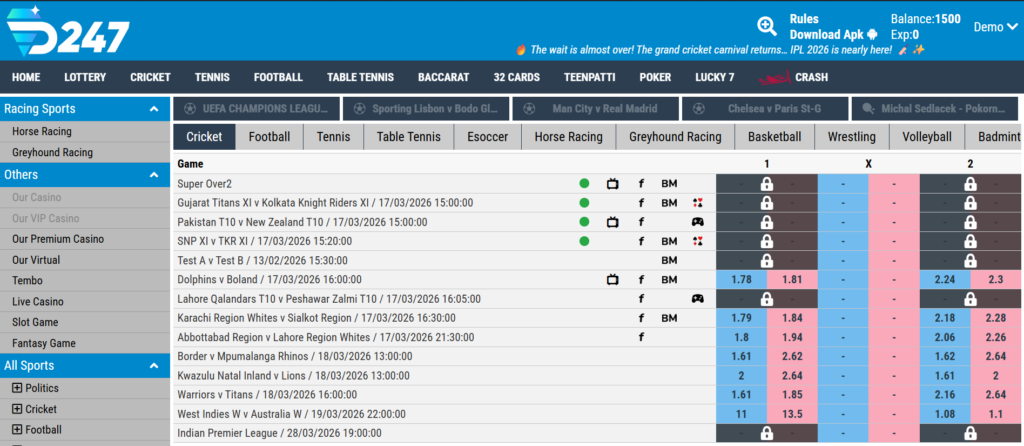Image resolution: width=1024 pixels, height=446 pixels.
Task: Click back odds 1.08 for Australia W
Action: coord(945,414)
